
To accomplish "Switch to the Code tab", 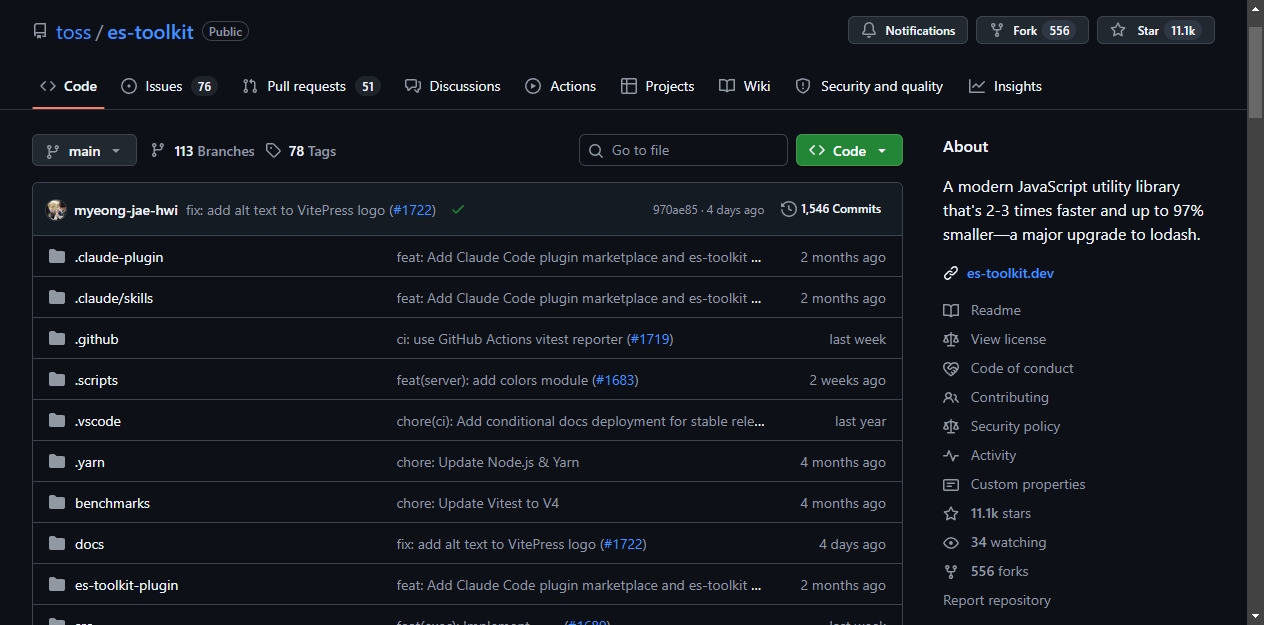I will pos(68,86).
